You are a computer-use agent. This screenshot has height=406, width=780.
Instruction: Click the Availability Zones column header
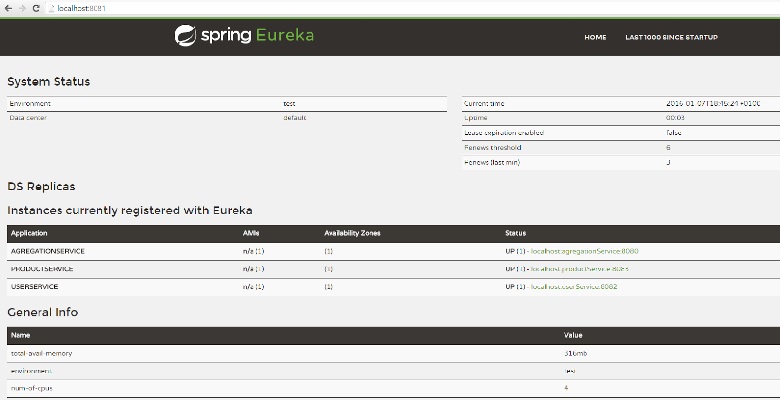click(x=352, y=233)
